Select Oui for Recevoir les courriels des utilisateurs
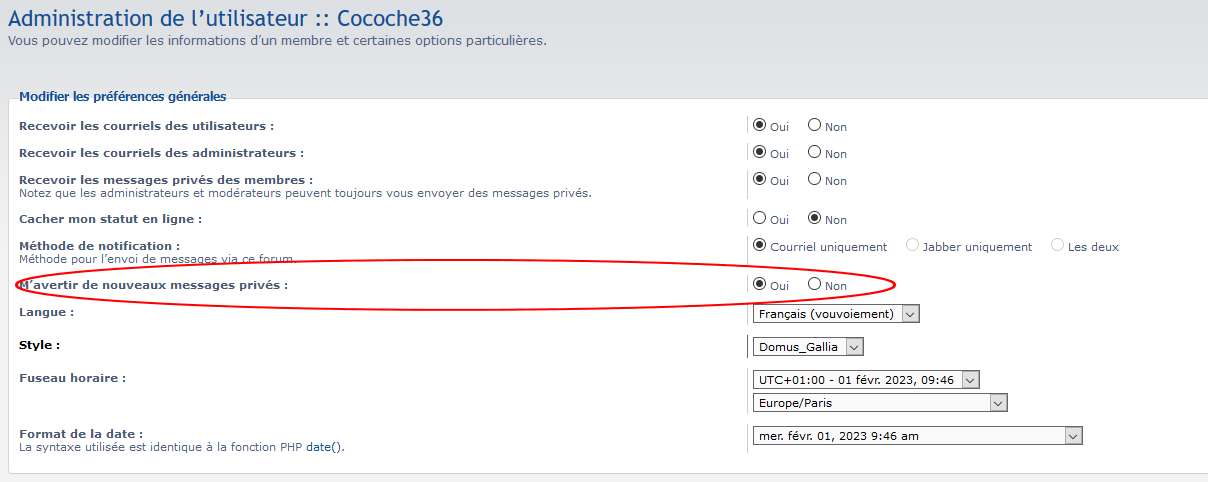This screenshot has width=1208, height=482. (760, 126)
